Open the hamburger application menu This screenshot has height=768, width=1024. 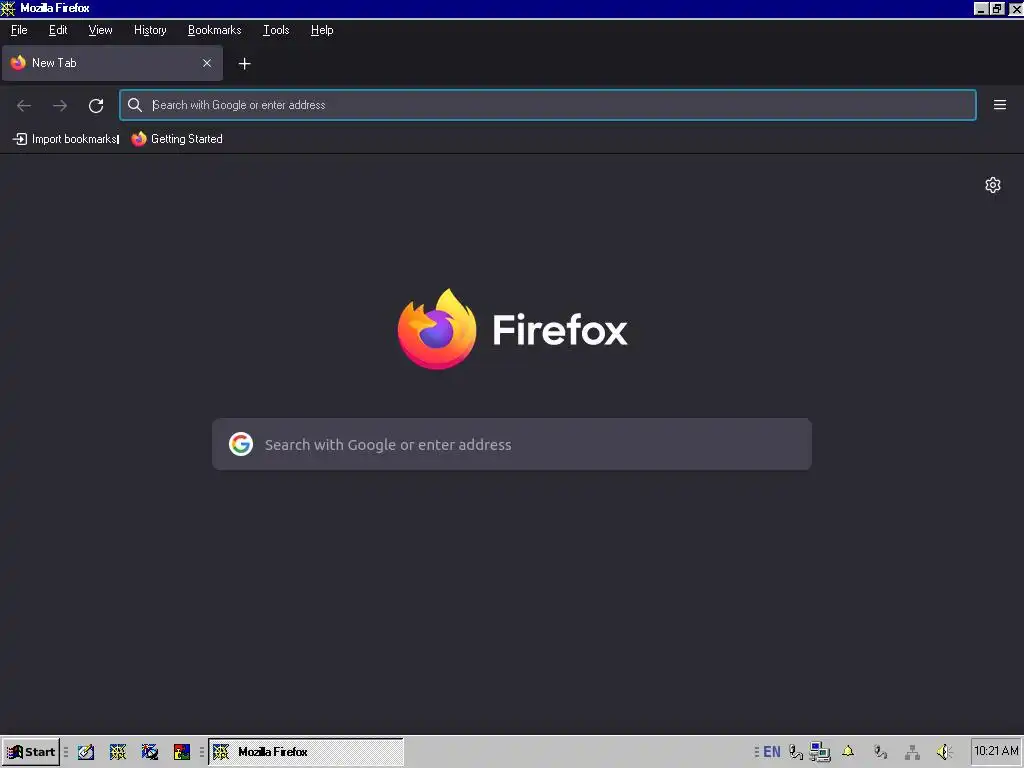coord(1000,104)
